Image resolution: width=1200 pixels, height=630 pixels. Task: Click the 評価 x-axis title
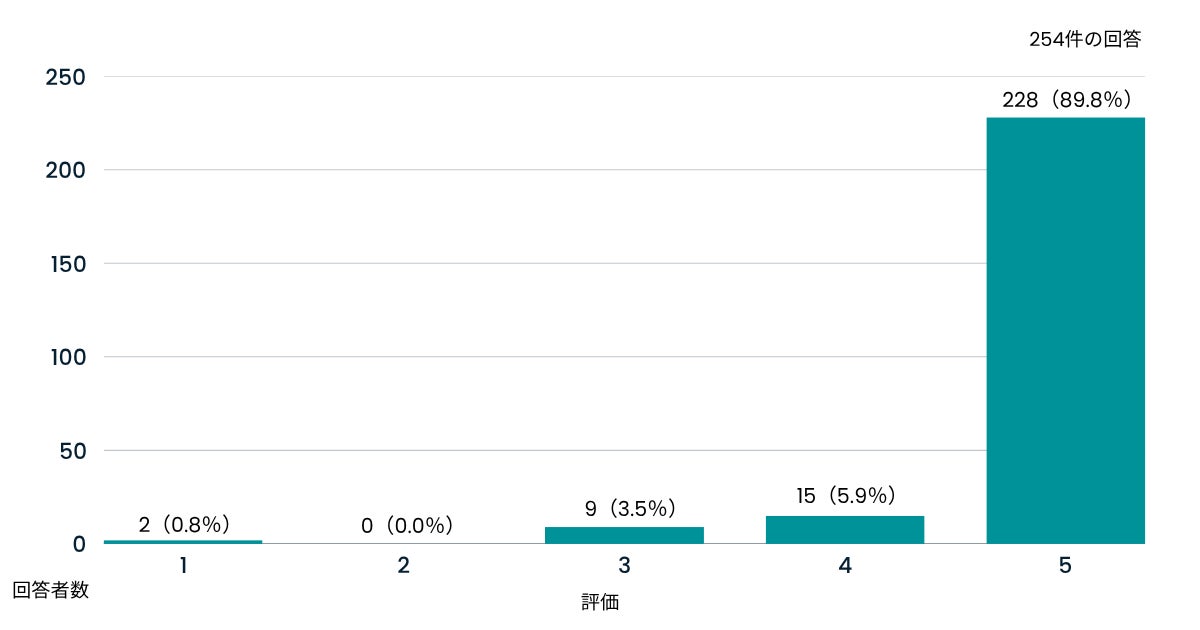[600, 602]
